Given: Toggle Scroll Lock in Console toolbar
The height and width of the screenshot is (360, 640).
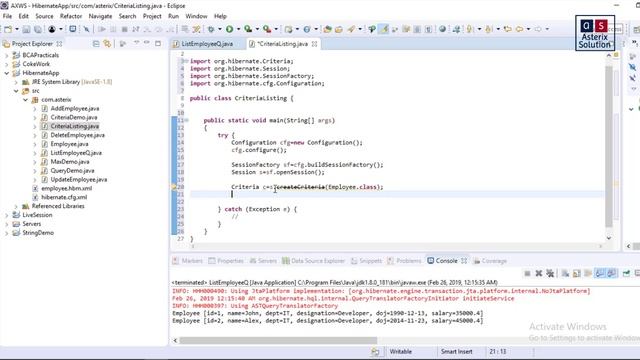Looking at the screenshot, I should [x=576, y=273].
